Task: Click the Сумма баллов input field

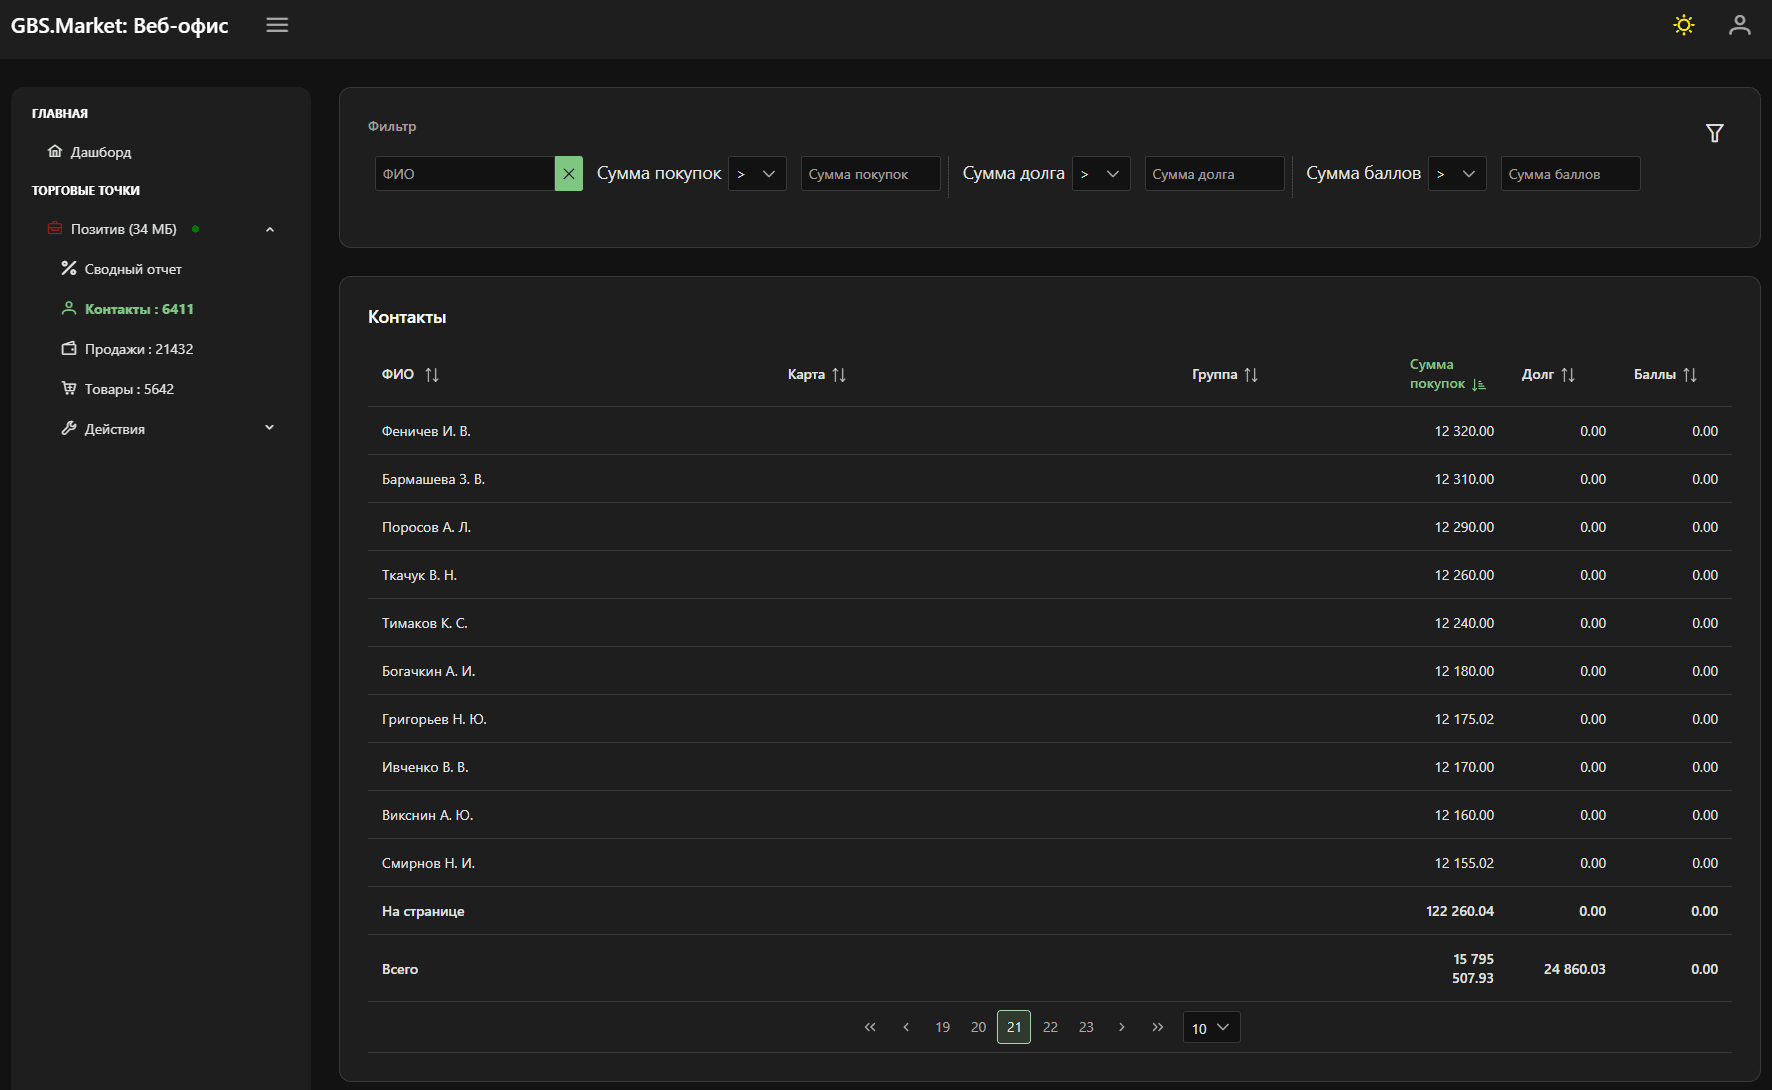Action: click(x=1569, y=174)
